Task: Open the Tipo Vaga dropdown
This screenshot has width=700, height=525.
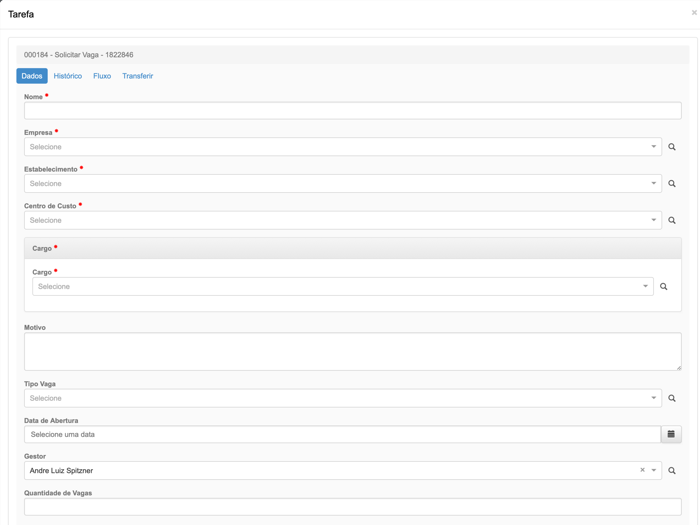Action: [343, 398]
